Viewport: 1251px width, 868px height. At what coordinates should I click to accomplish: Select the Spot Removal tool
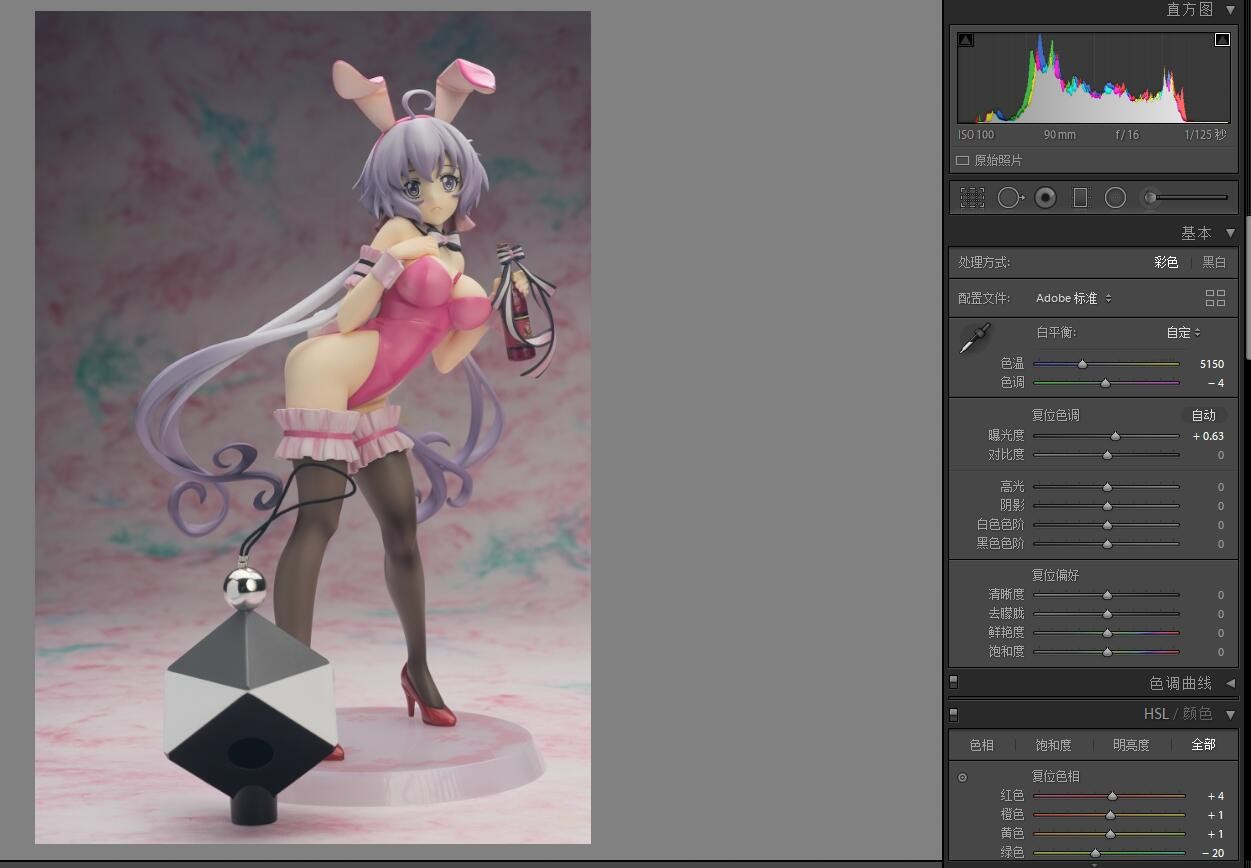[1010, 198]
